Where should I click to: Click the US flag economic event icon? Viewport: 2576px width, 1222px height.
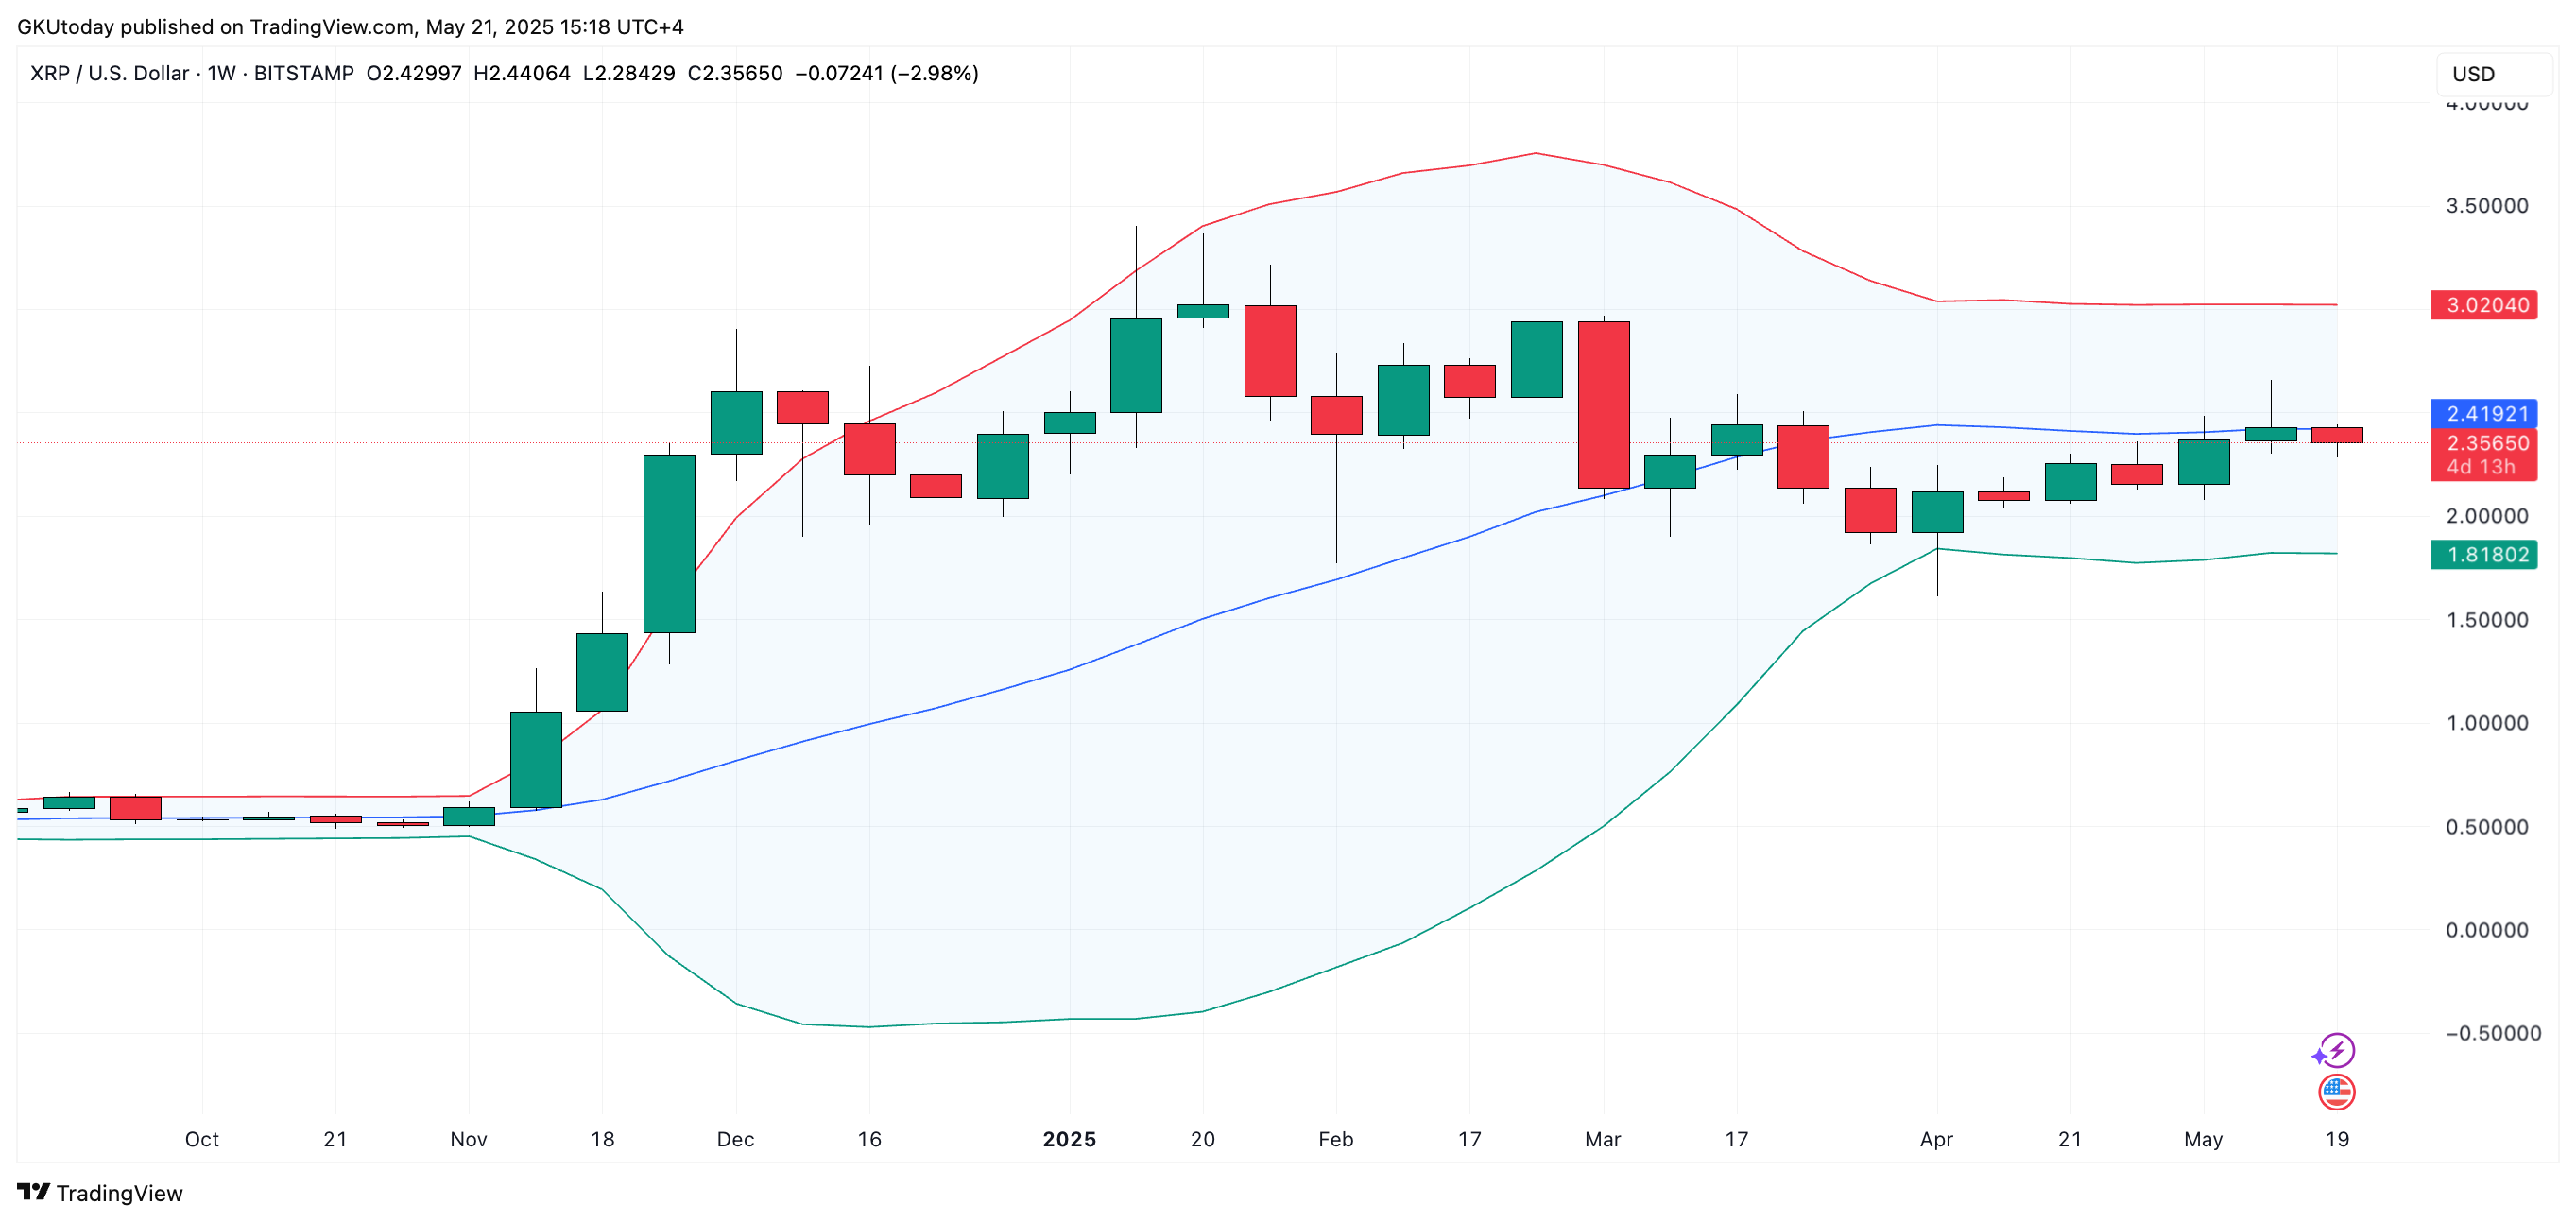click(x=2336, y=1092)
